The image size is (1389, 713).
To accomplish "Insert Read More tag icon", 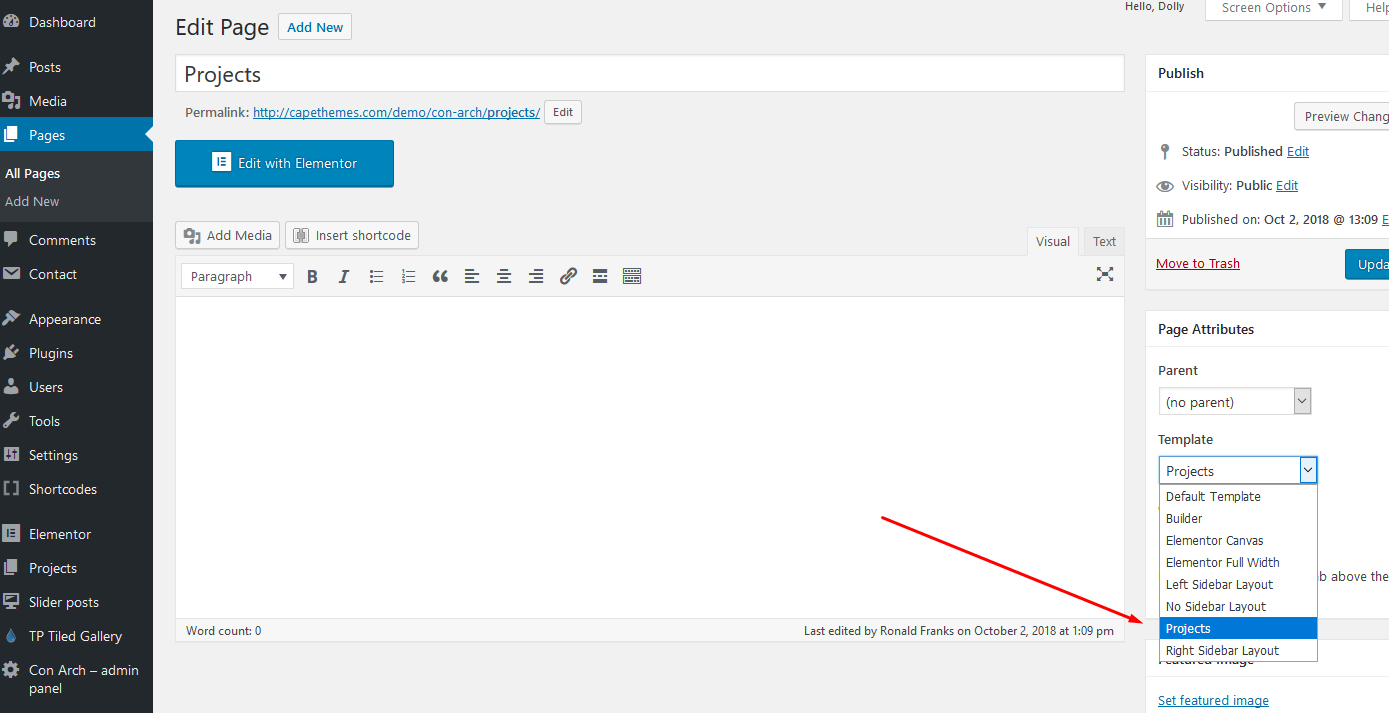I will tap(600, 277).
